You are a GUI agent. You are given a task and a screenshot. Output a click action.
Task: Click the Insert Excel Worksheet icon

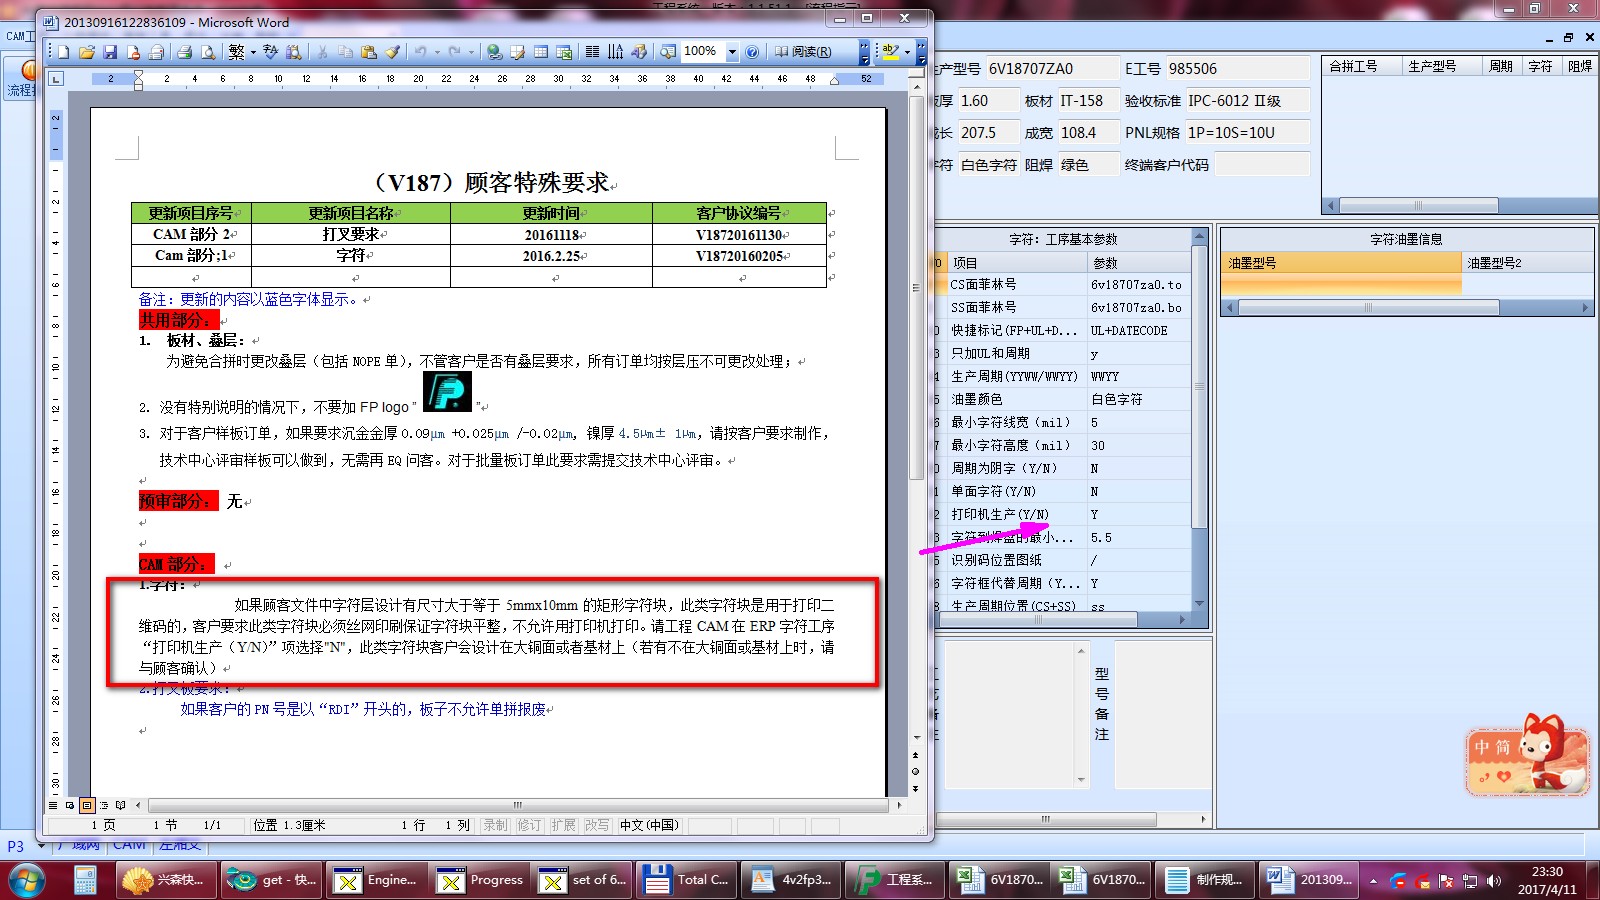coord(564,52)
